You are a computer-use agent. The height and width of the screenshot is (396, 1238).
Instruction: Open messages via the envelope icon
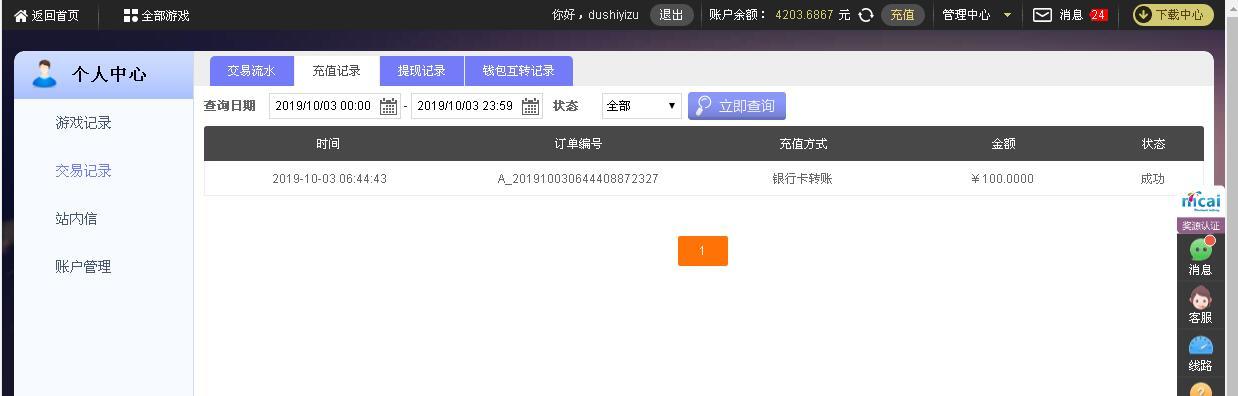1042,15
